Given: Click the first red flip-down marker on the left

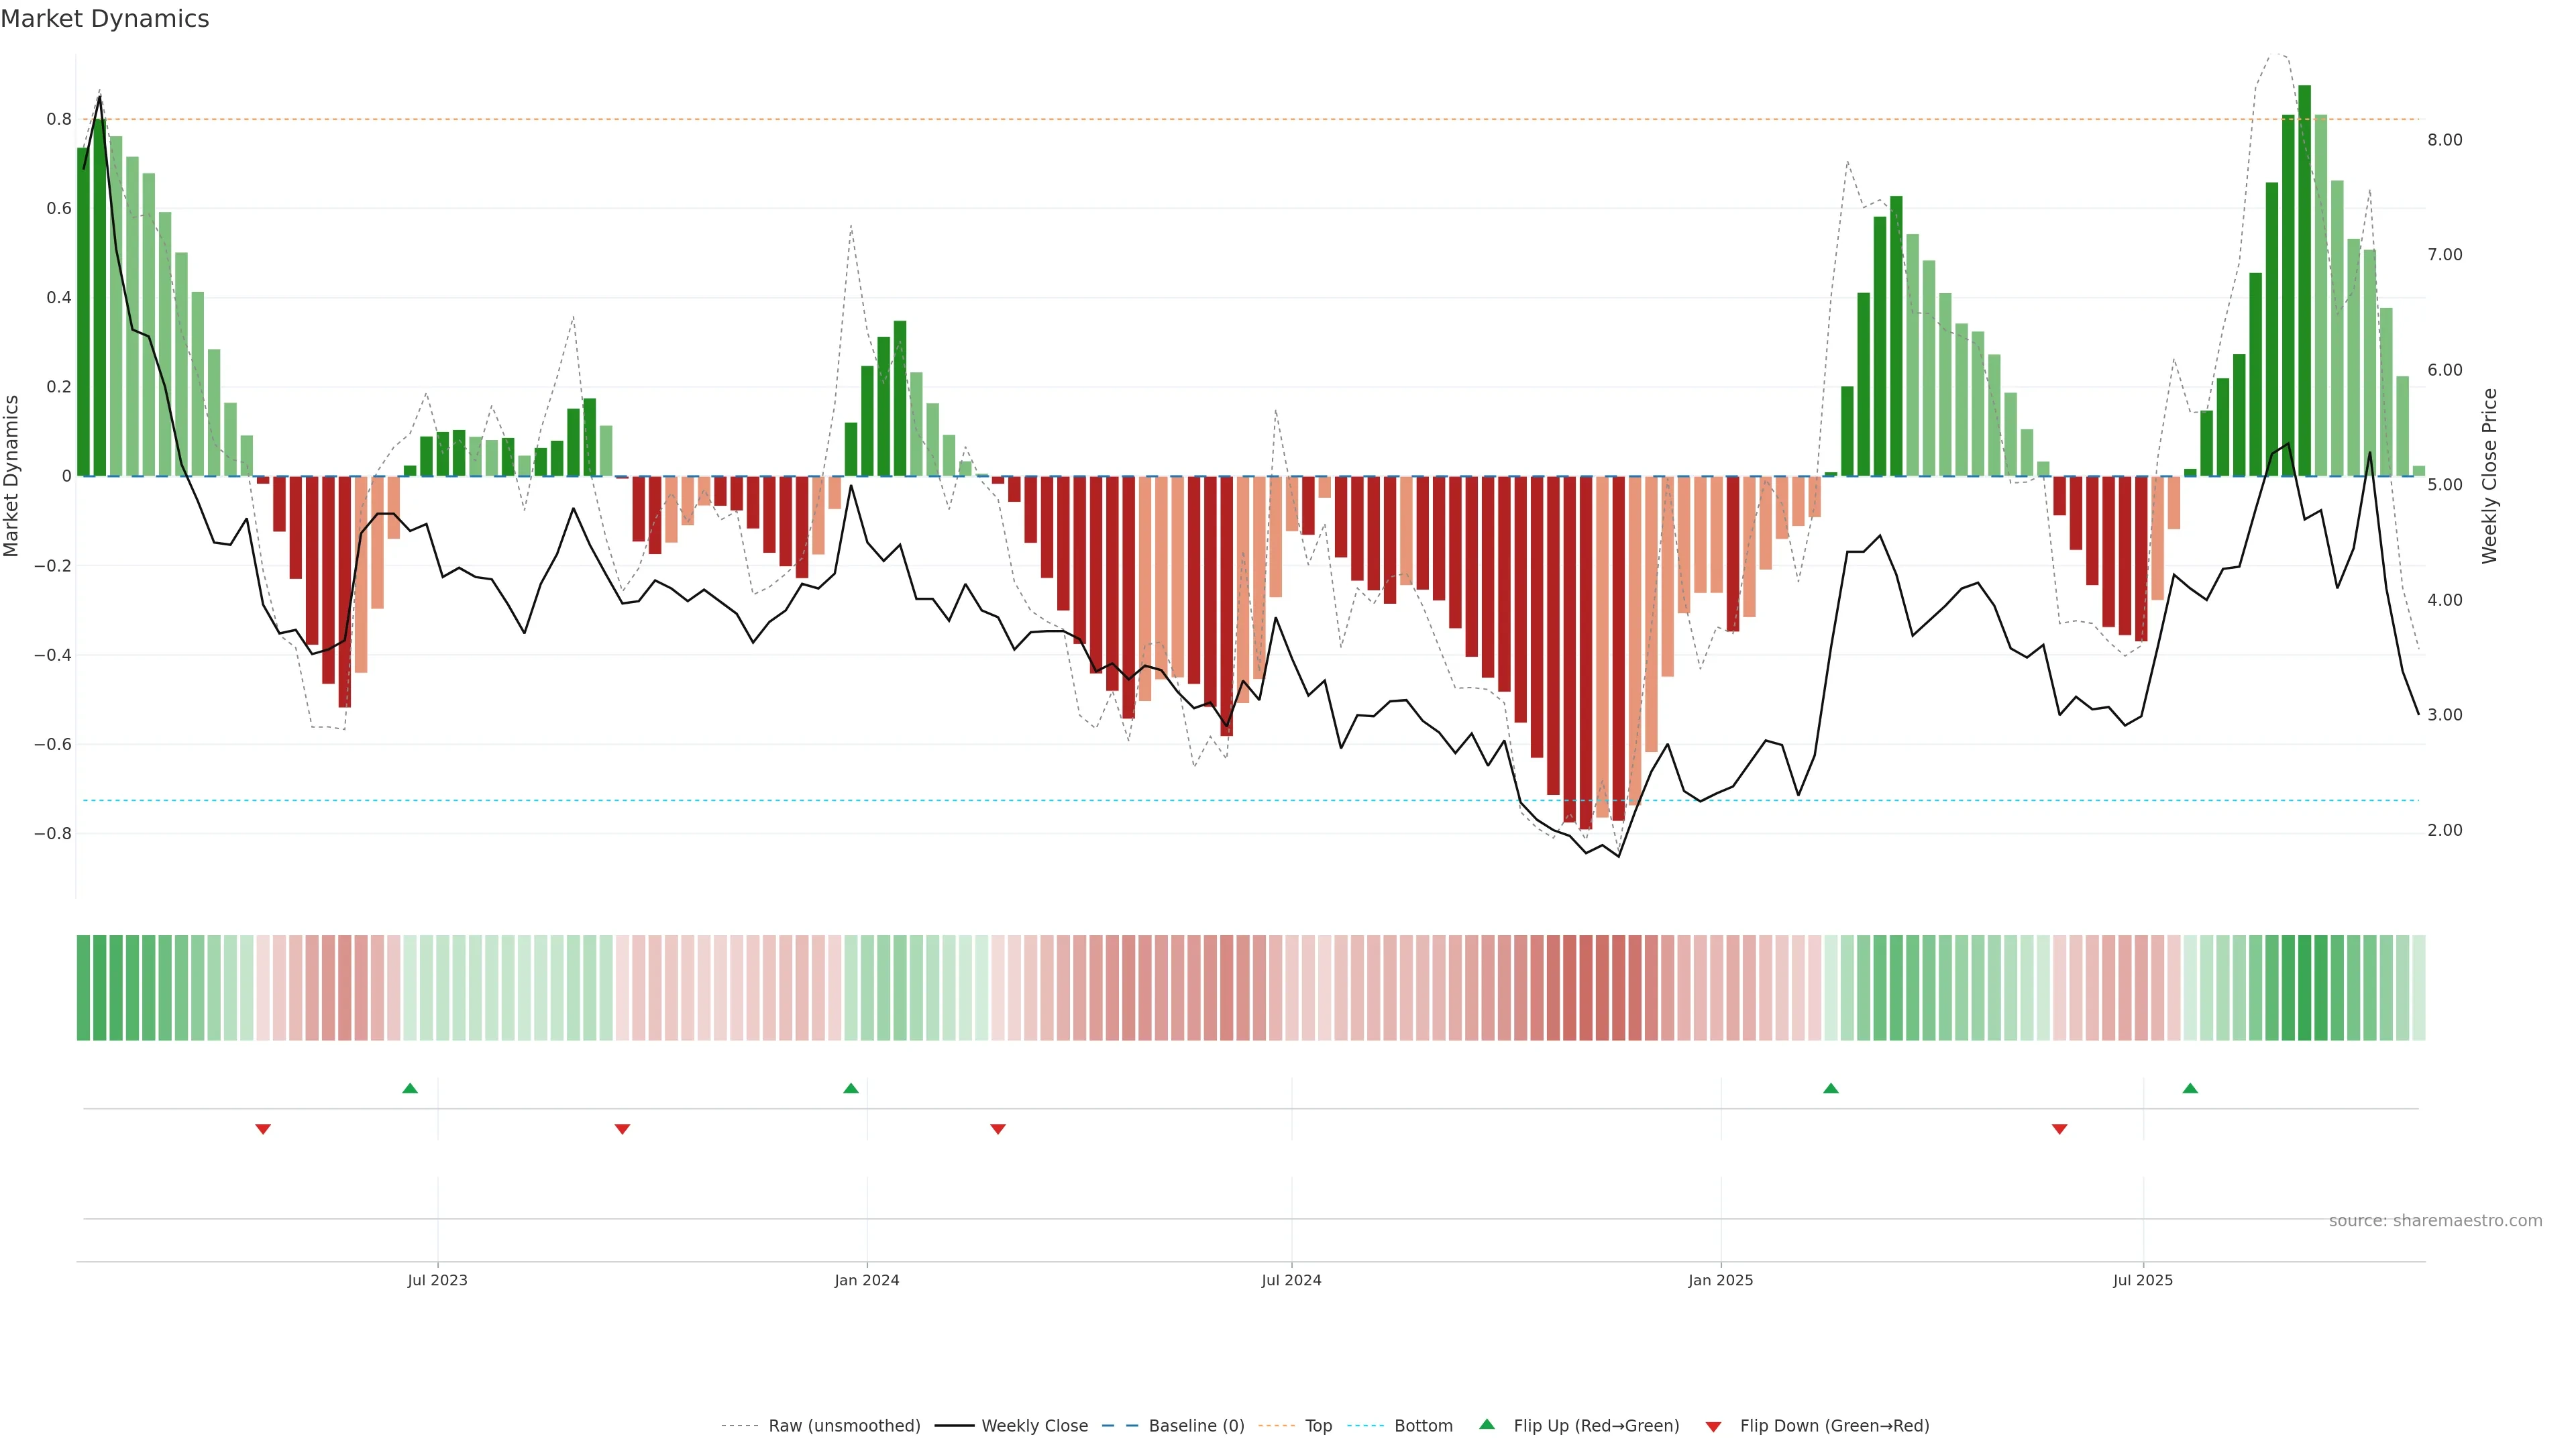Looking at the screenshot, I should point(263,1129).
